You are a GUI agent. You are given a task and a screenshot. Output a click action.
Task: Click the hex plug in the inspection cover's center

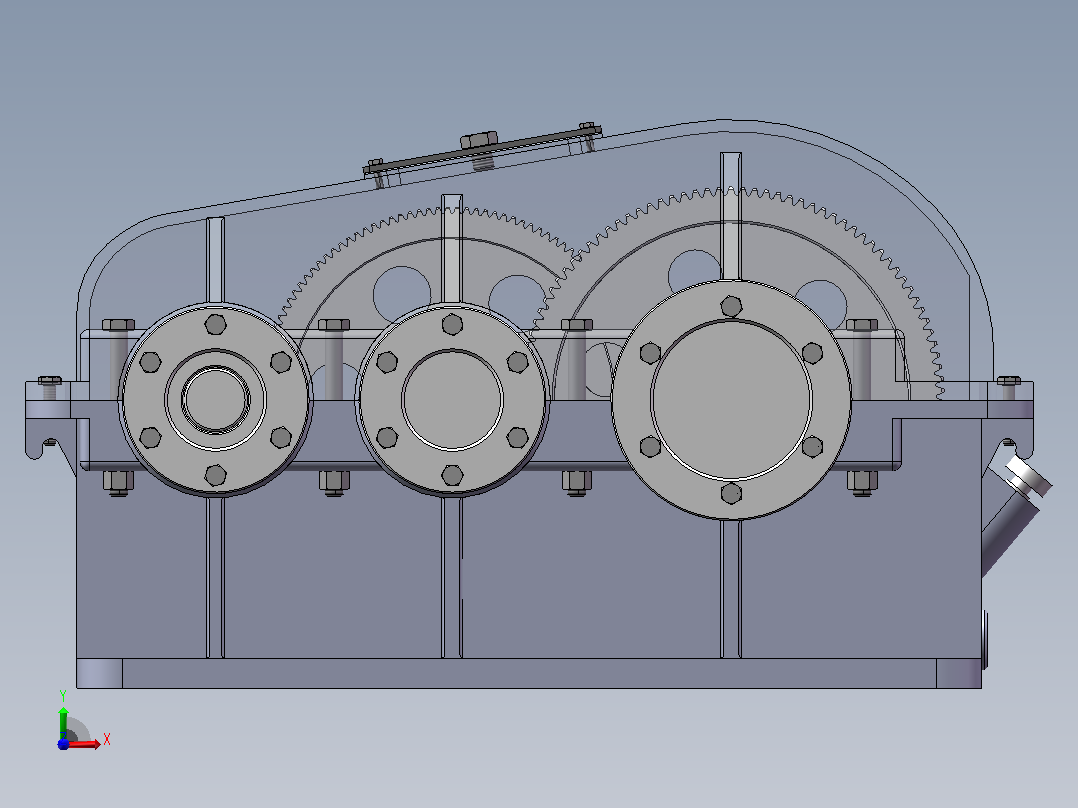pos(478,141)
